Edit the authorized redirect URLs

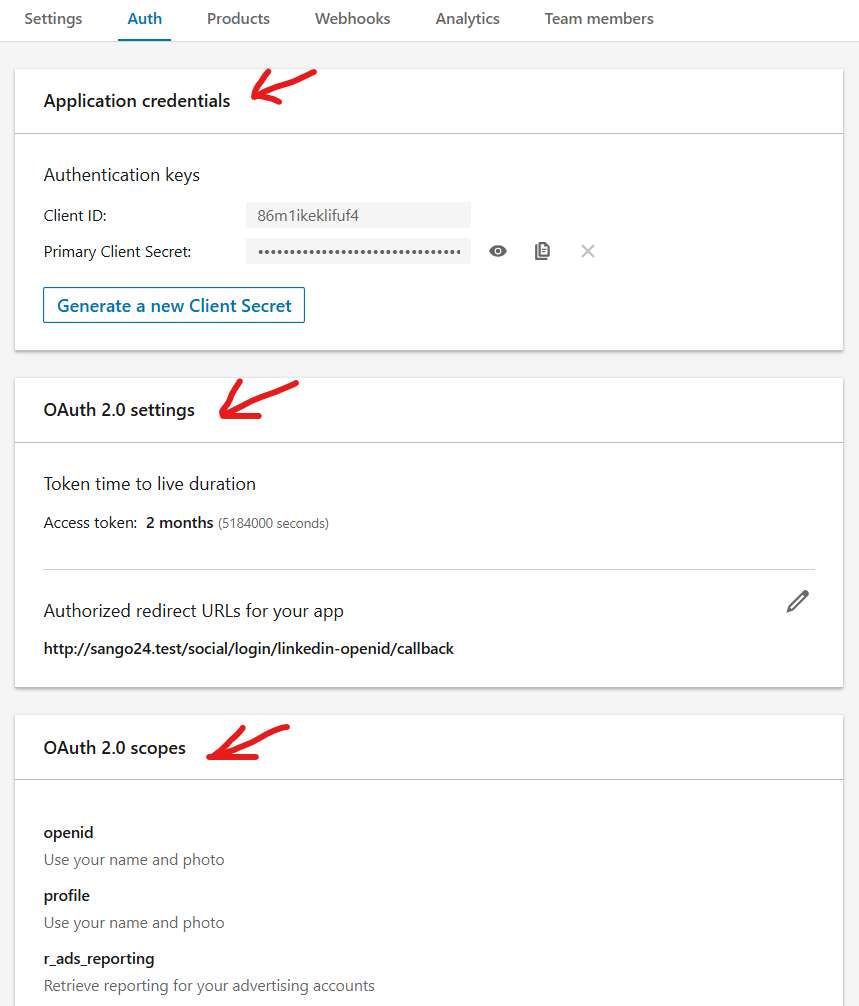coord(797,600)
